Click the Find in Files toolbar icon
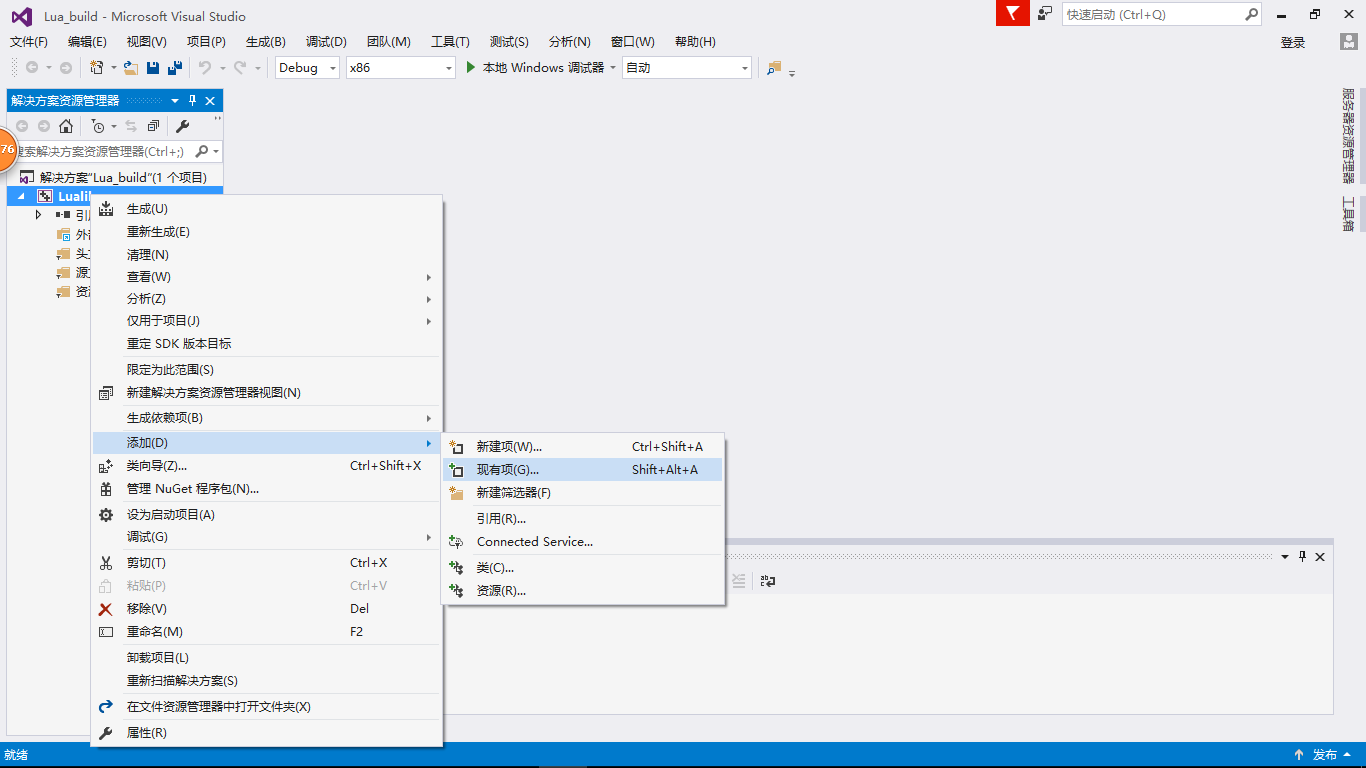Screen dimensions: 1366x768 (774, 68)
